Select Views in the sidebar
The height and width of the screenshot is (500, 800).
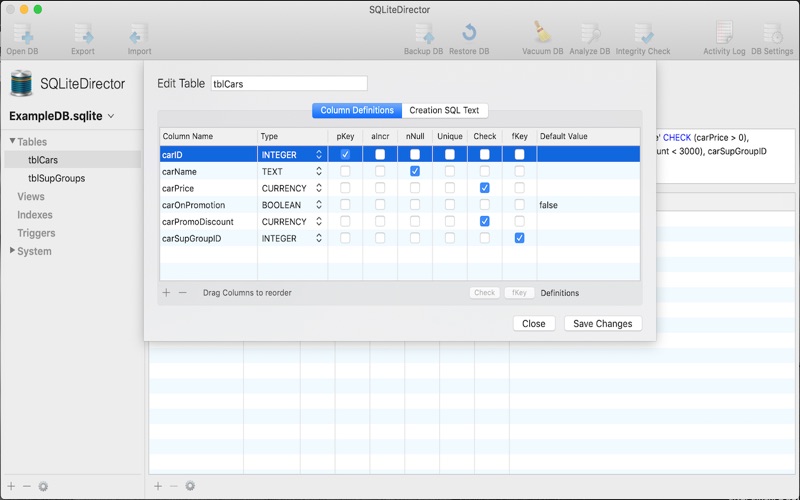click(31, 196)
